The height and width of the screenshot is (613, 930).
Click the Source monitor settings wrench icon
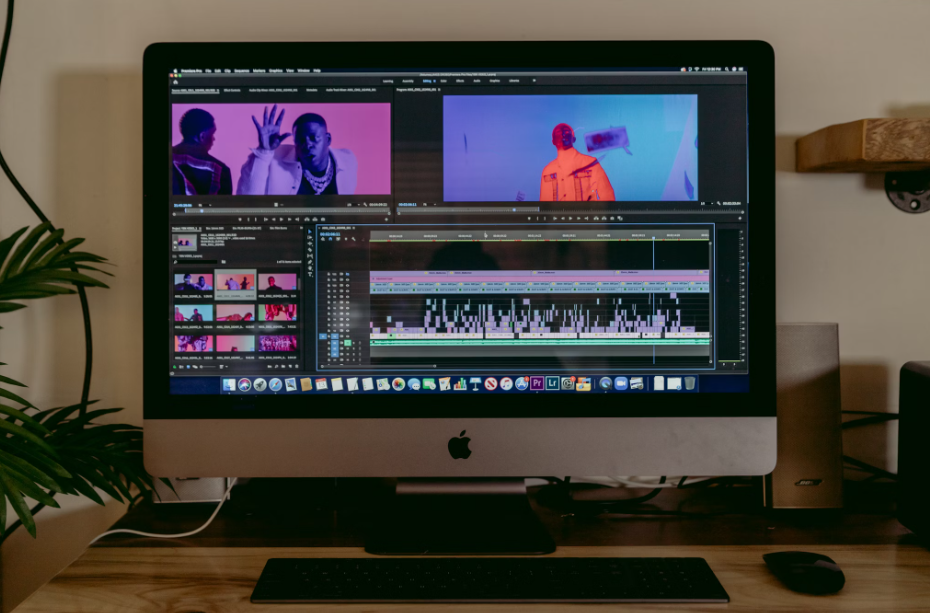point(365,205)
